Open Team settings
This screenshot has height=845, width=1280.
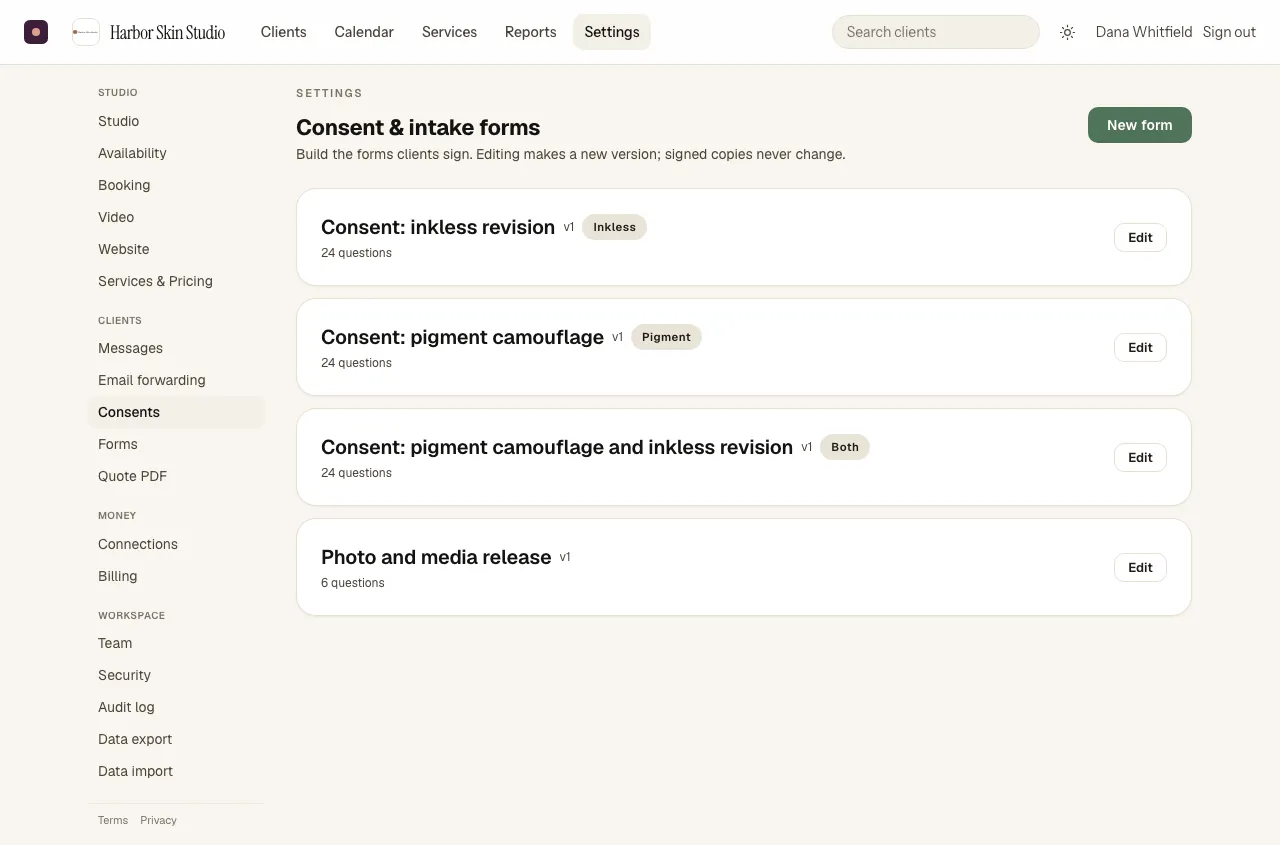[x=176, y=643]
